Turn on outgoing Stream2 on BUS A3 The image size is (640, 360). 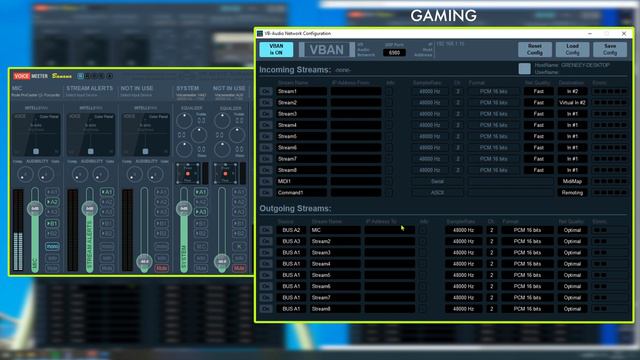pos(266,241)
